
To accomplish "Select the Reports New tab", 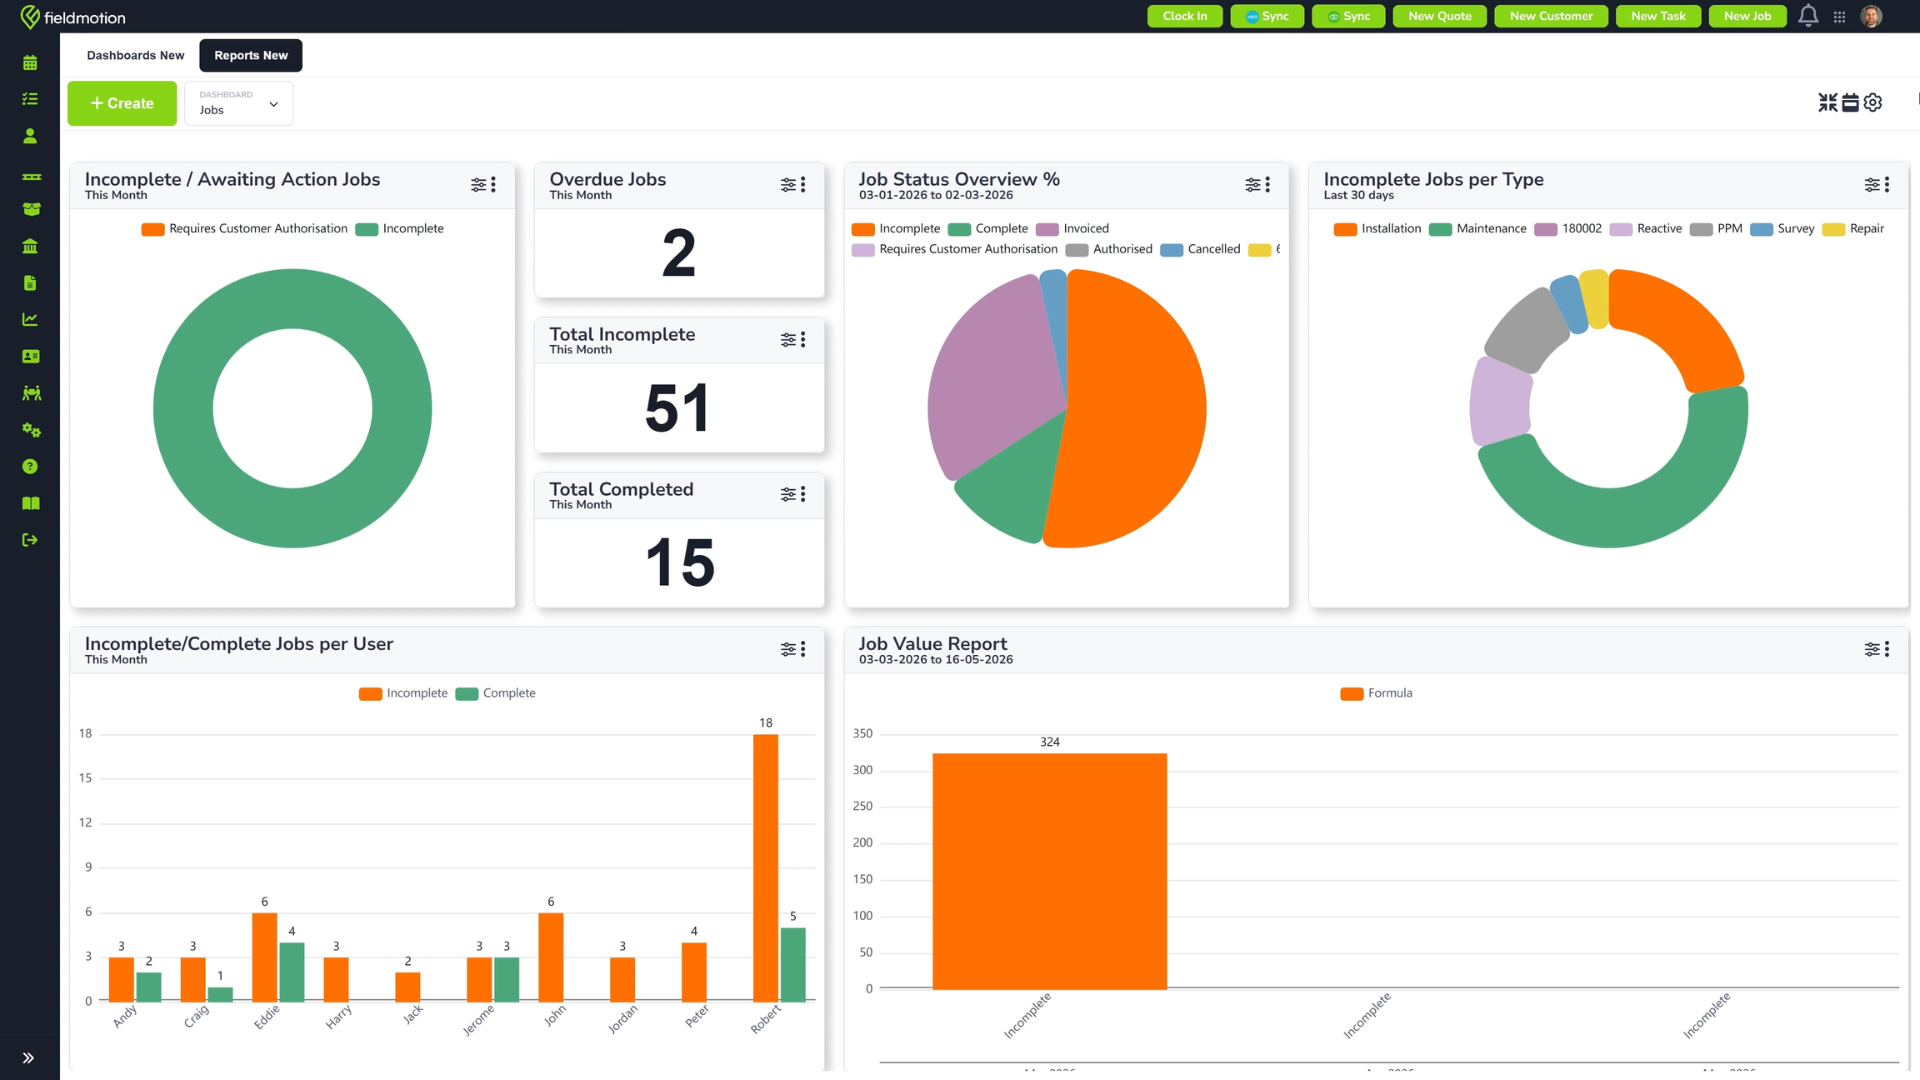I will [251, 56].
